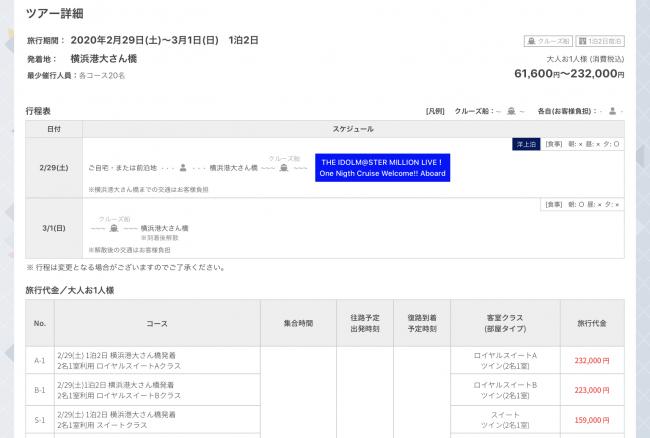Click the コース column header
This screenshot has height=438, width=650.
[157, 323]
